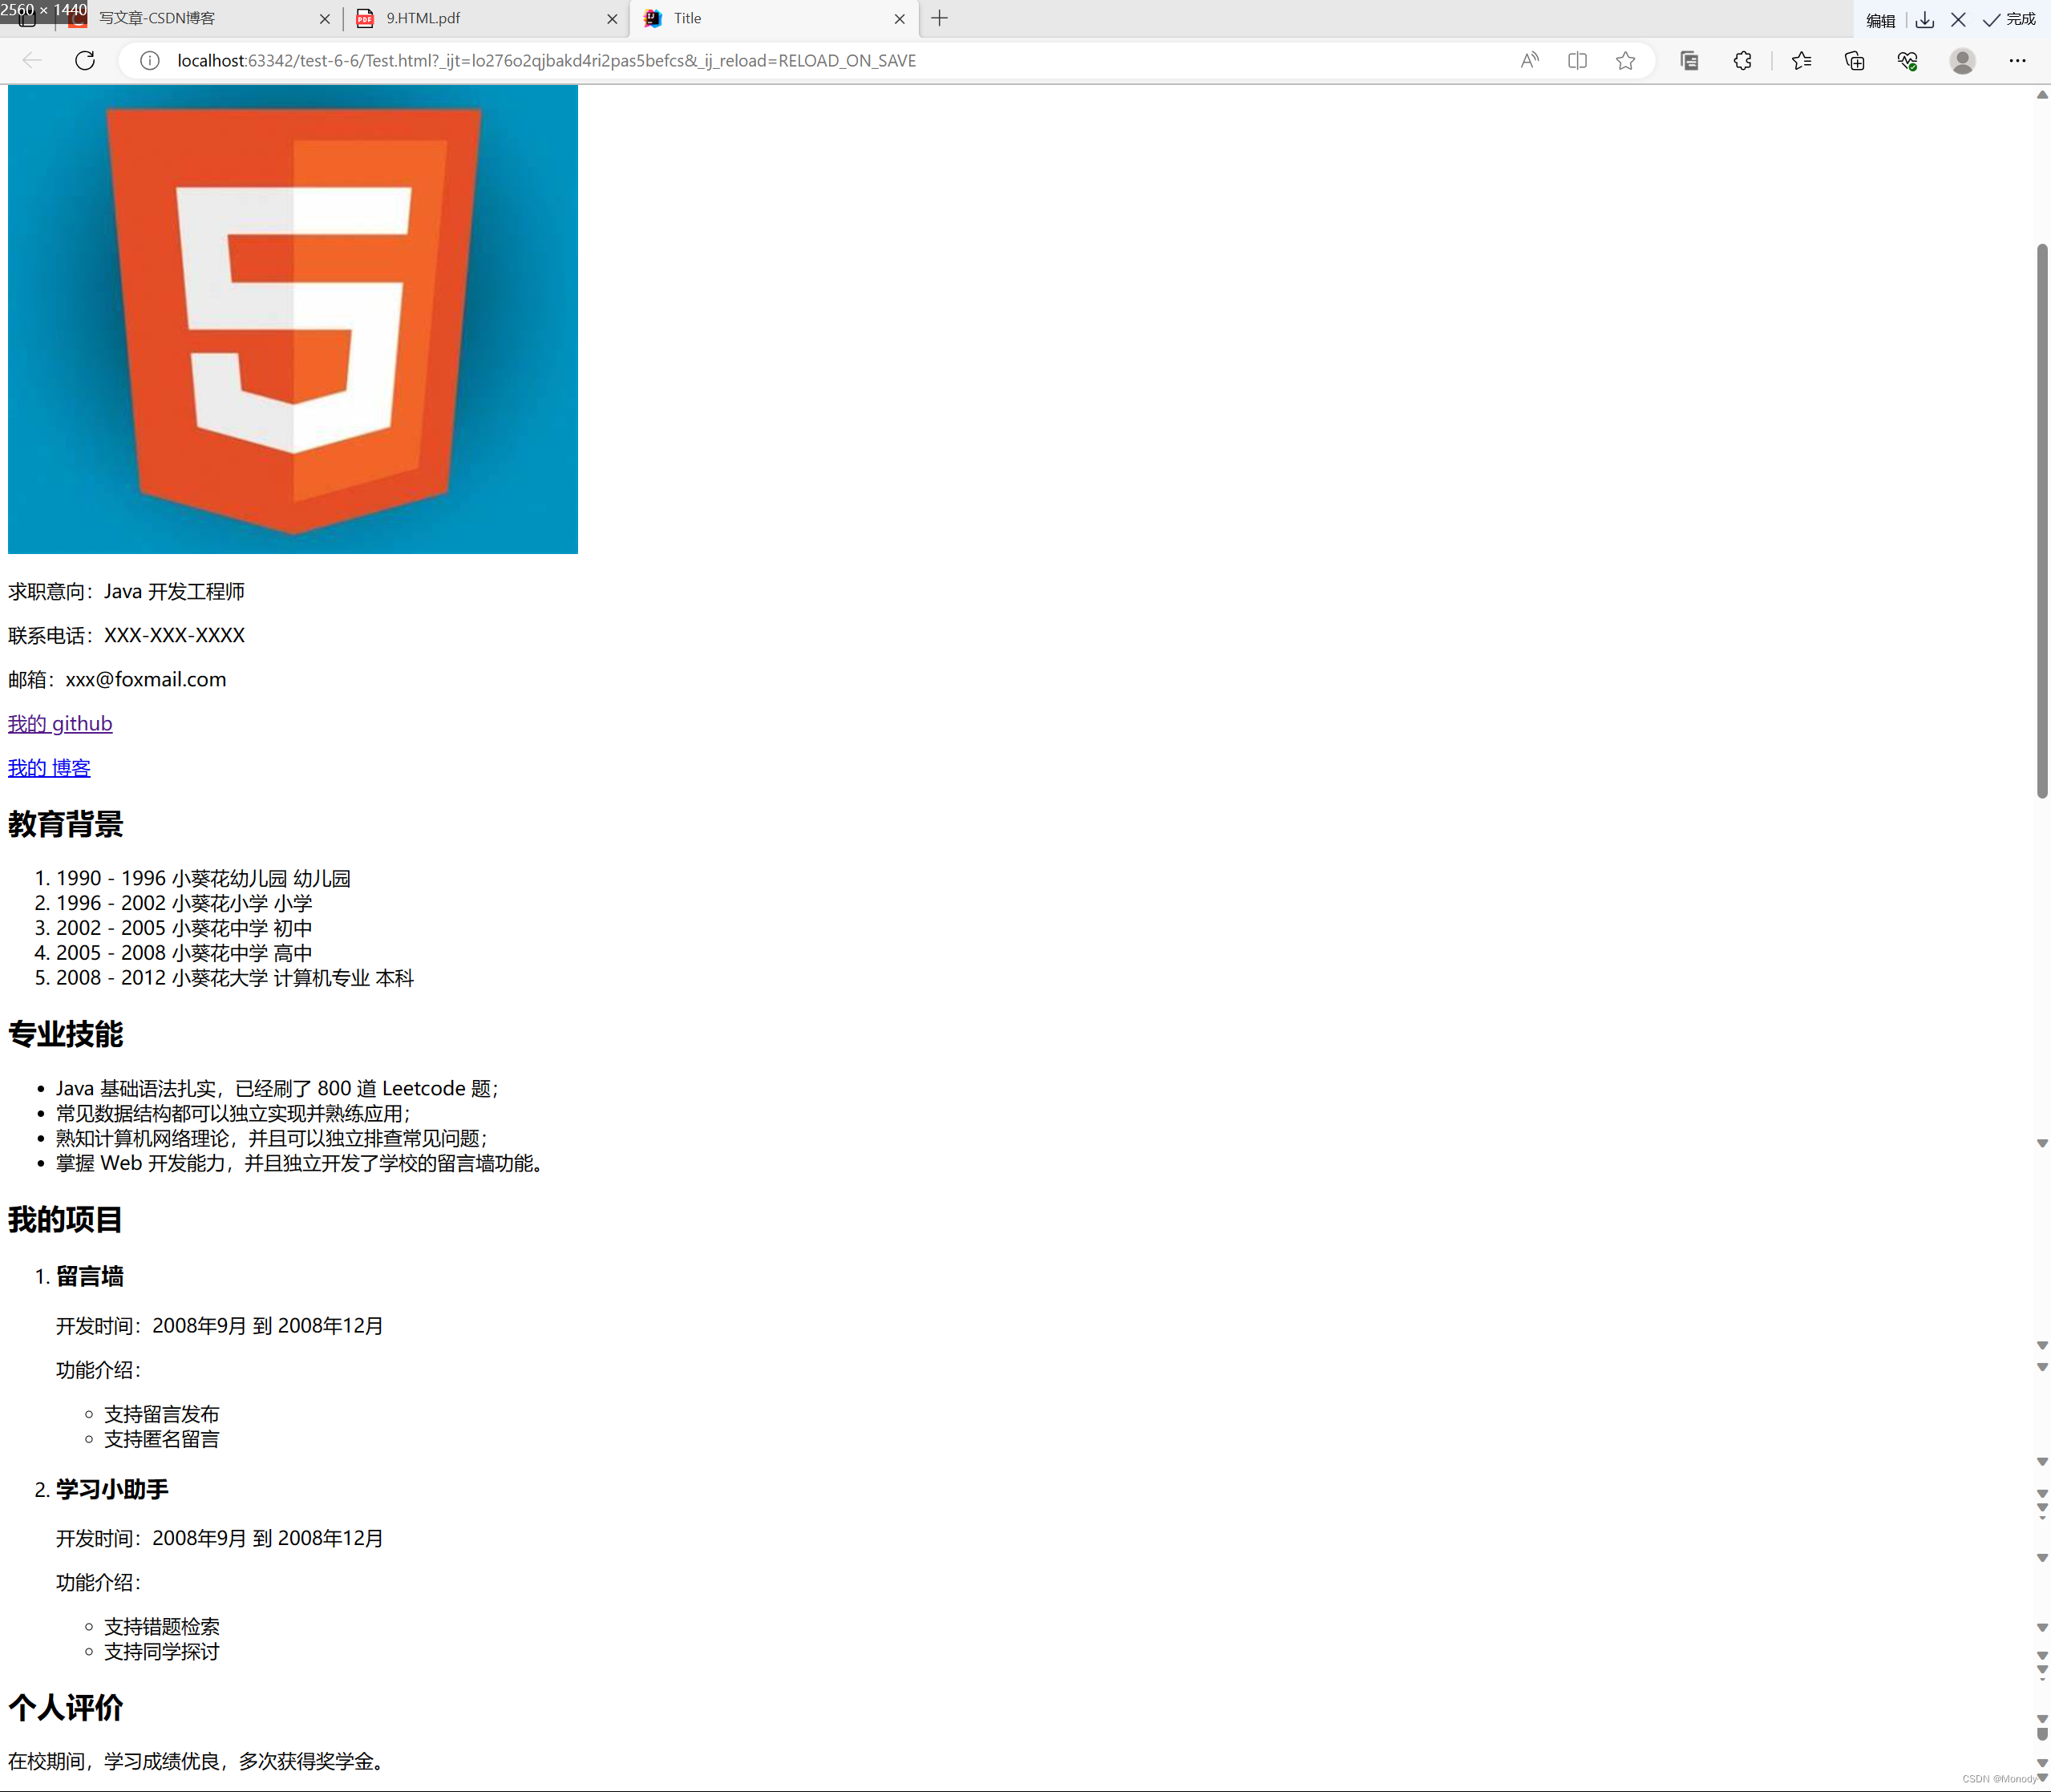Switch to 9.HTML.pdf tab

point(487,18)
